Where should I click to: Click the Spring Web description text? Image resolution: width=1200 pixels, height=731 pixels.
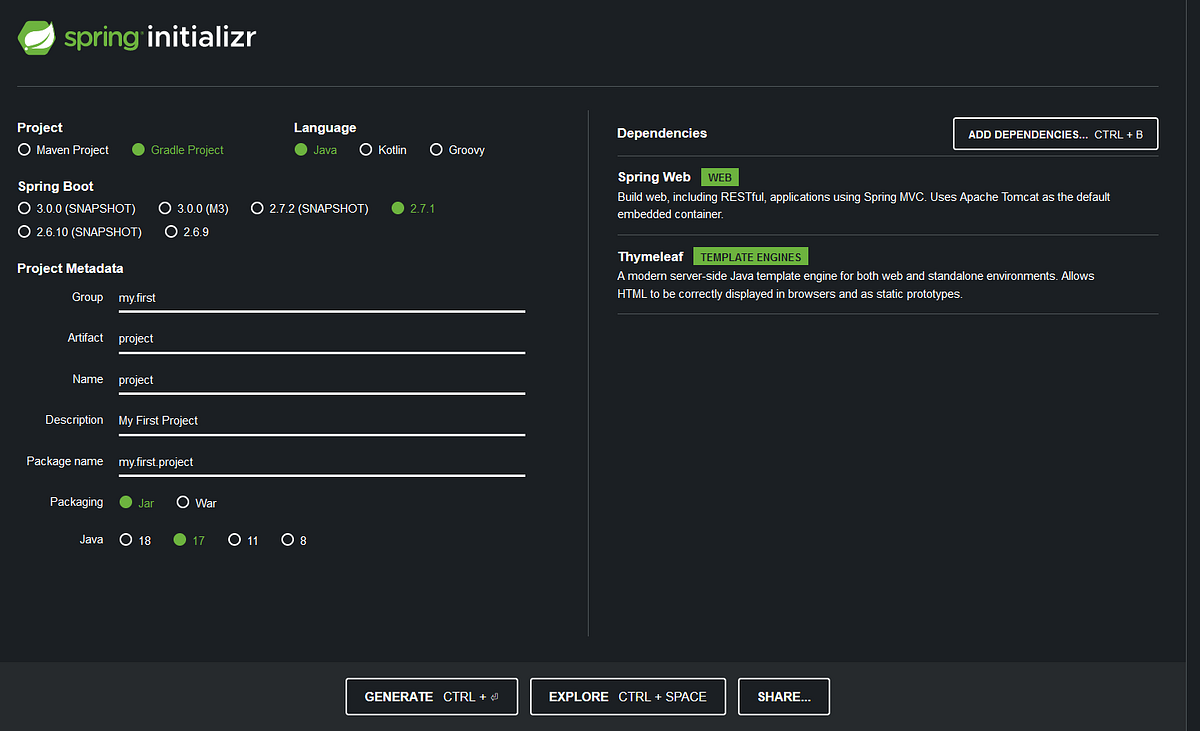(864, 205)
